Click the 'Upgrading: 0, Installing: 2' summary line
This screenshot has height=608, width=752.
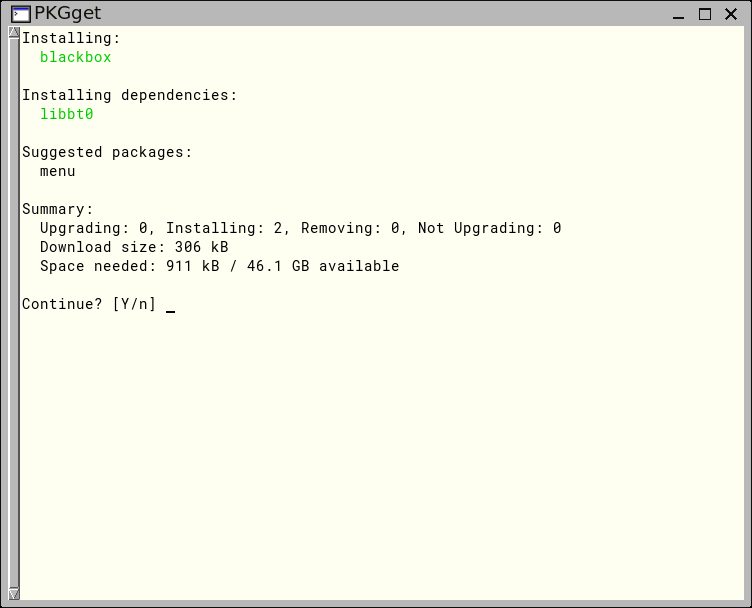pyautogui.click(x=300, y=228)
